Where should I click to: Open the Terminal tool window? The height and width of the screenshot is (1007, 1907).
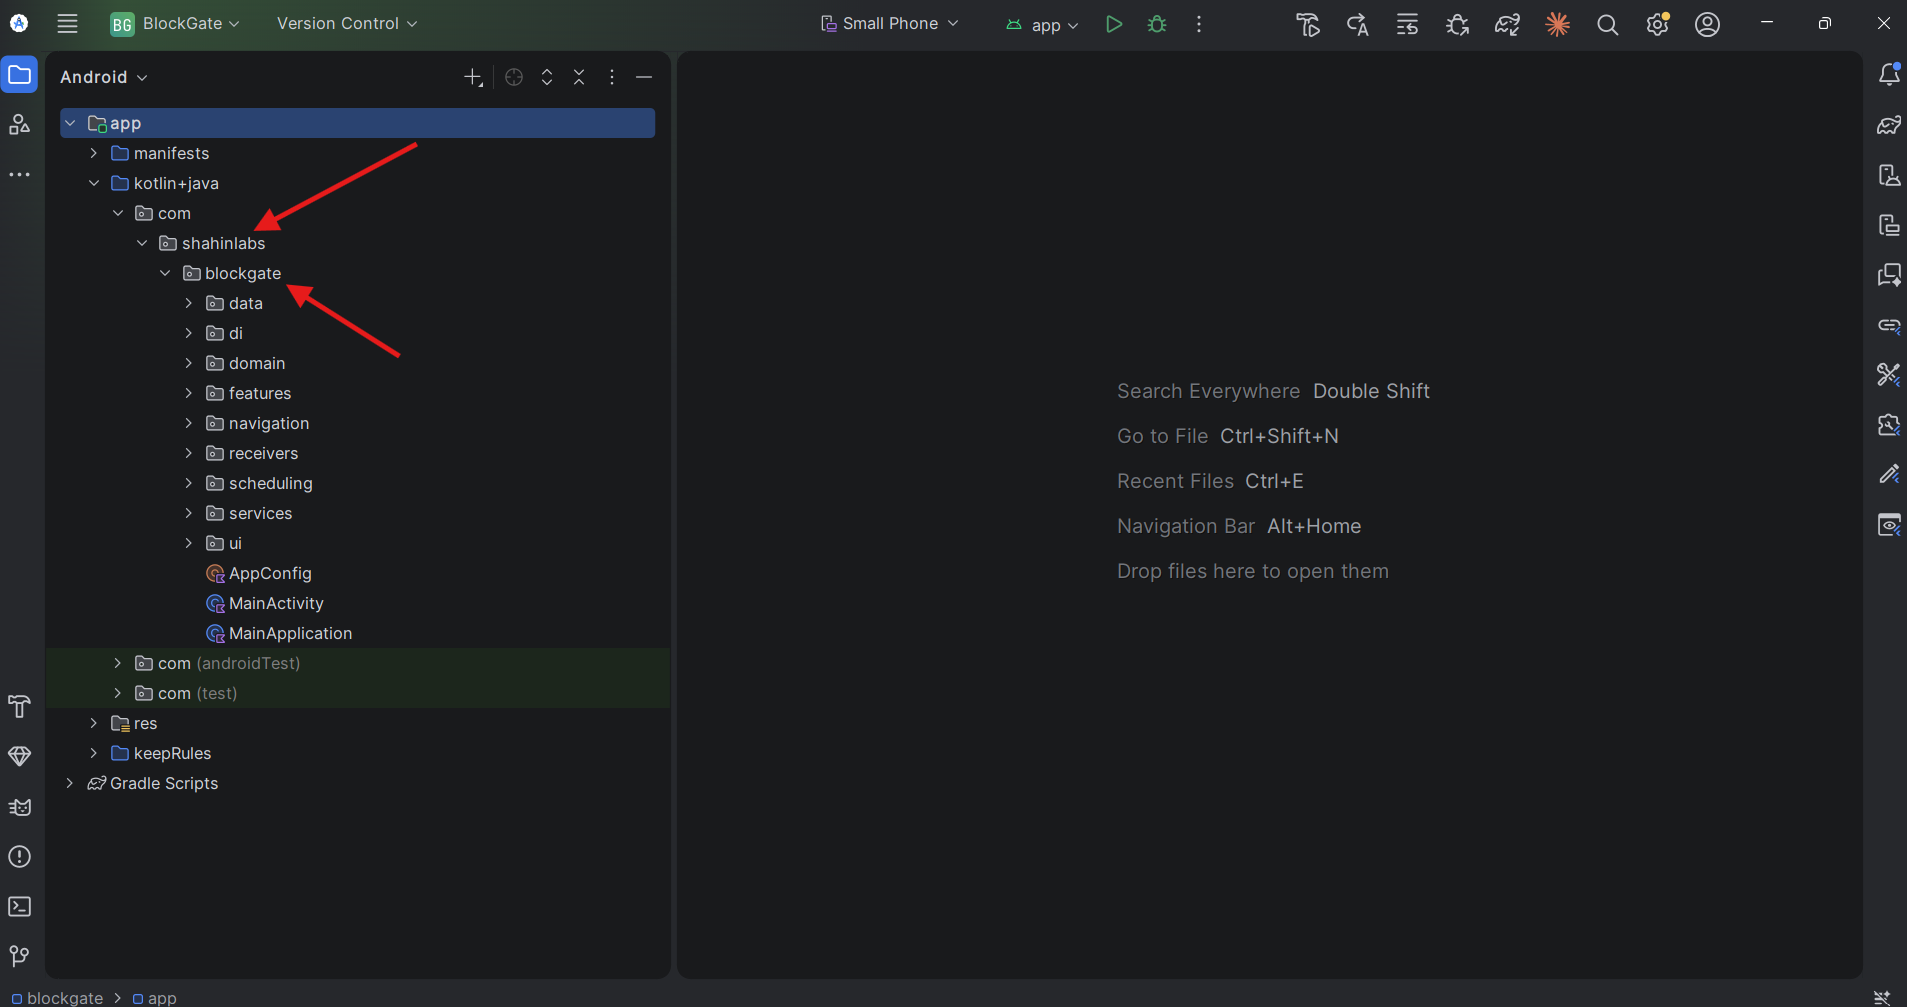coord(19,906)
